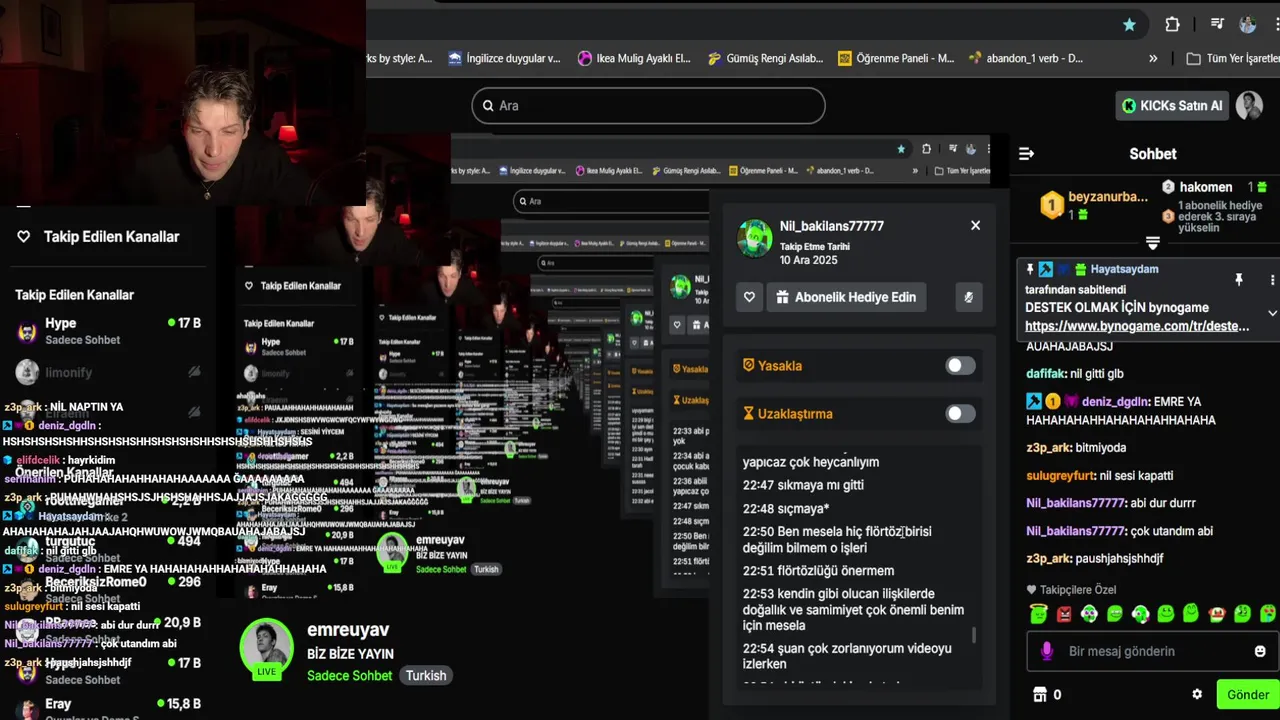The image size is (1280, 720).
Task: Open browser media control icon
Action: [x=1217, y=25]
